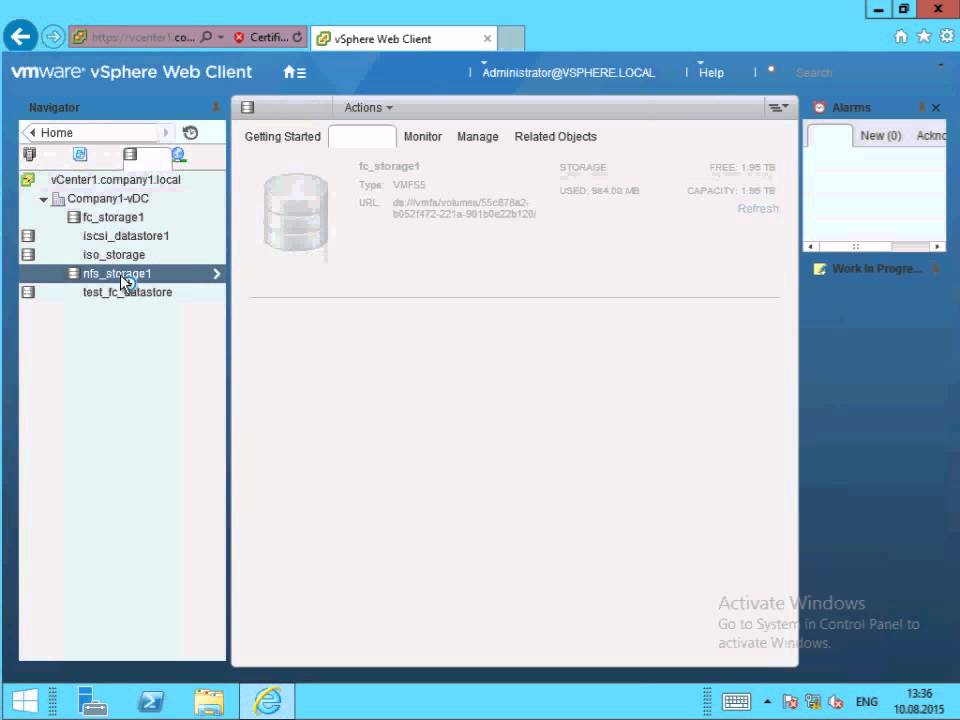Screen dimensions: 960x720
Task: Select the New (0) alarms tab
Action: 880,136
